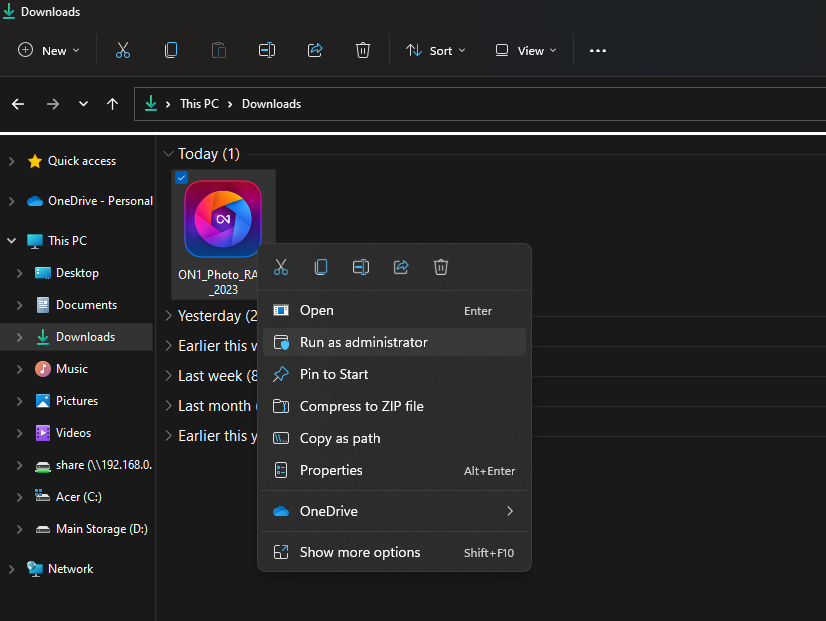Open the OneDrive submenu

(394, 511)
